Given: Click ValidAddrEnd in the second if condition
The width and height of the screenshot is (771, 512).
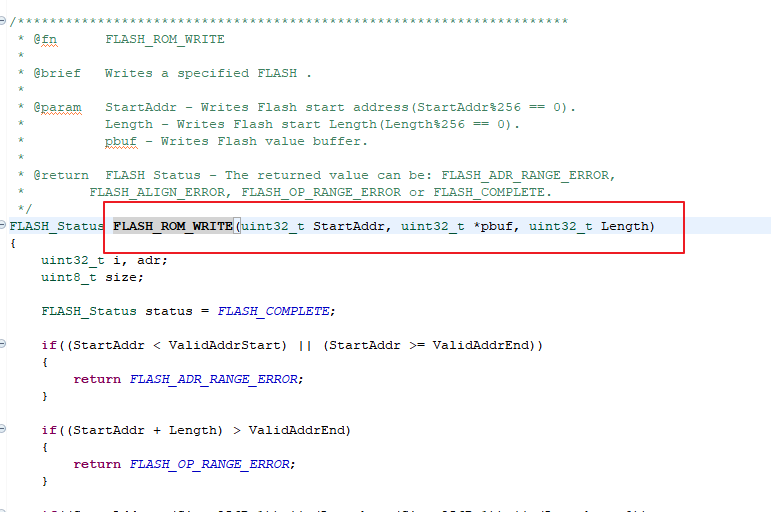Looking at the screenshot, I should point(297,430).
